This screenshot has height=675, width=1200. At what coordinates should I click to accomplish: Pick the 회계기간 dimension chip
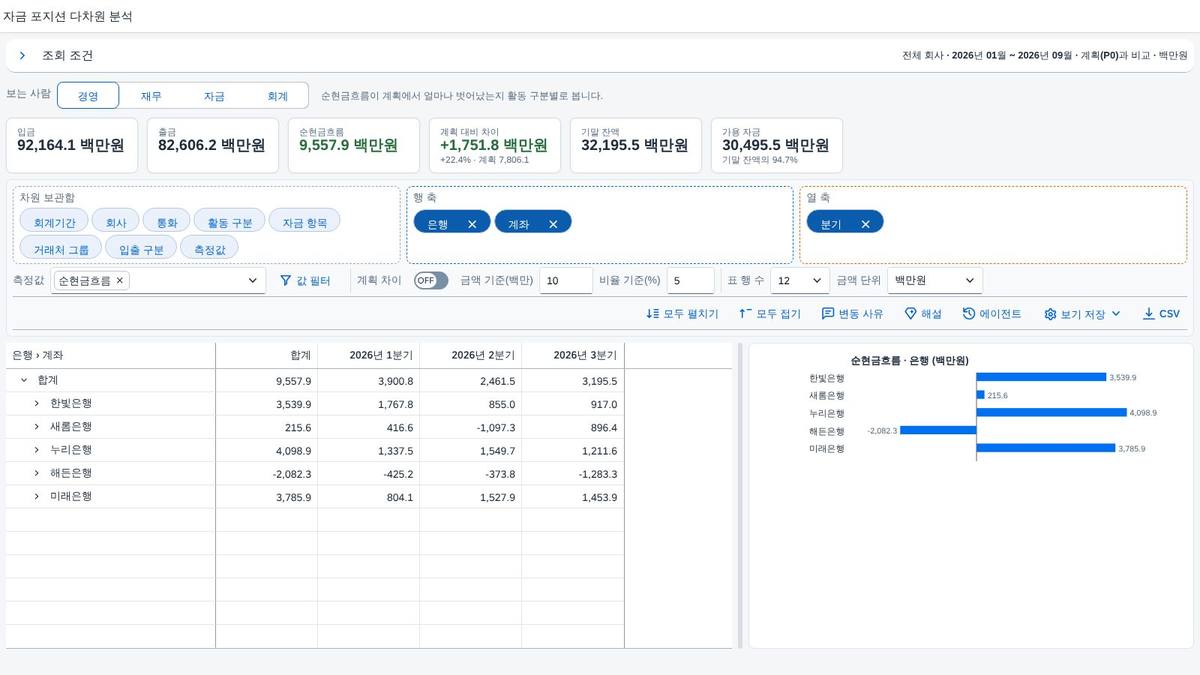(x=54, y=221)
